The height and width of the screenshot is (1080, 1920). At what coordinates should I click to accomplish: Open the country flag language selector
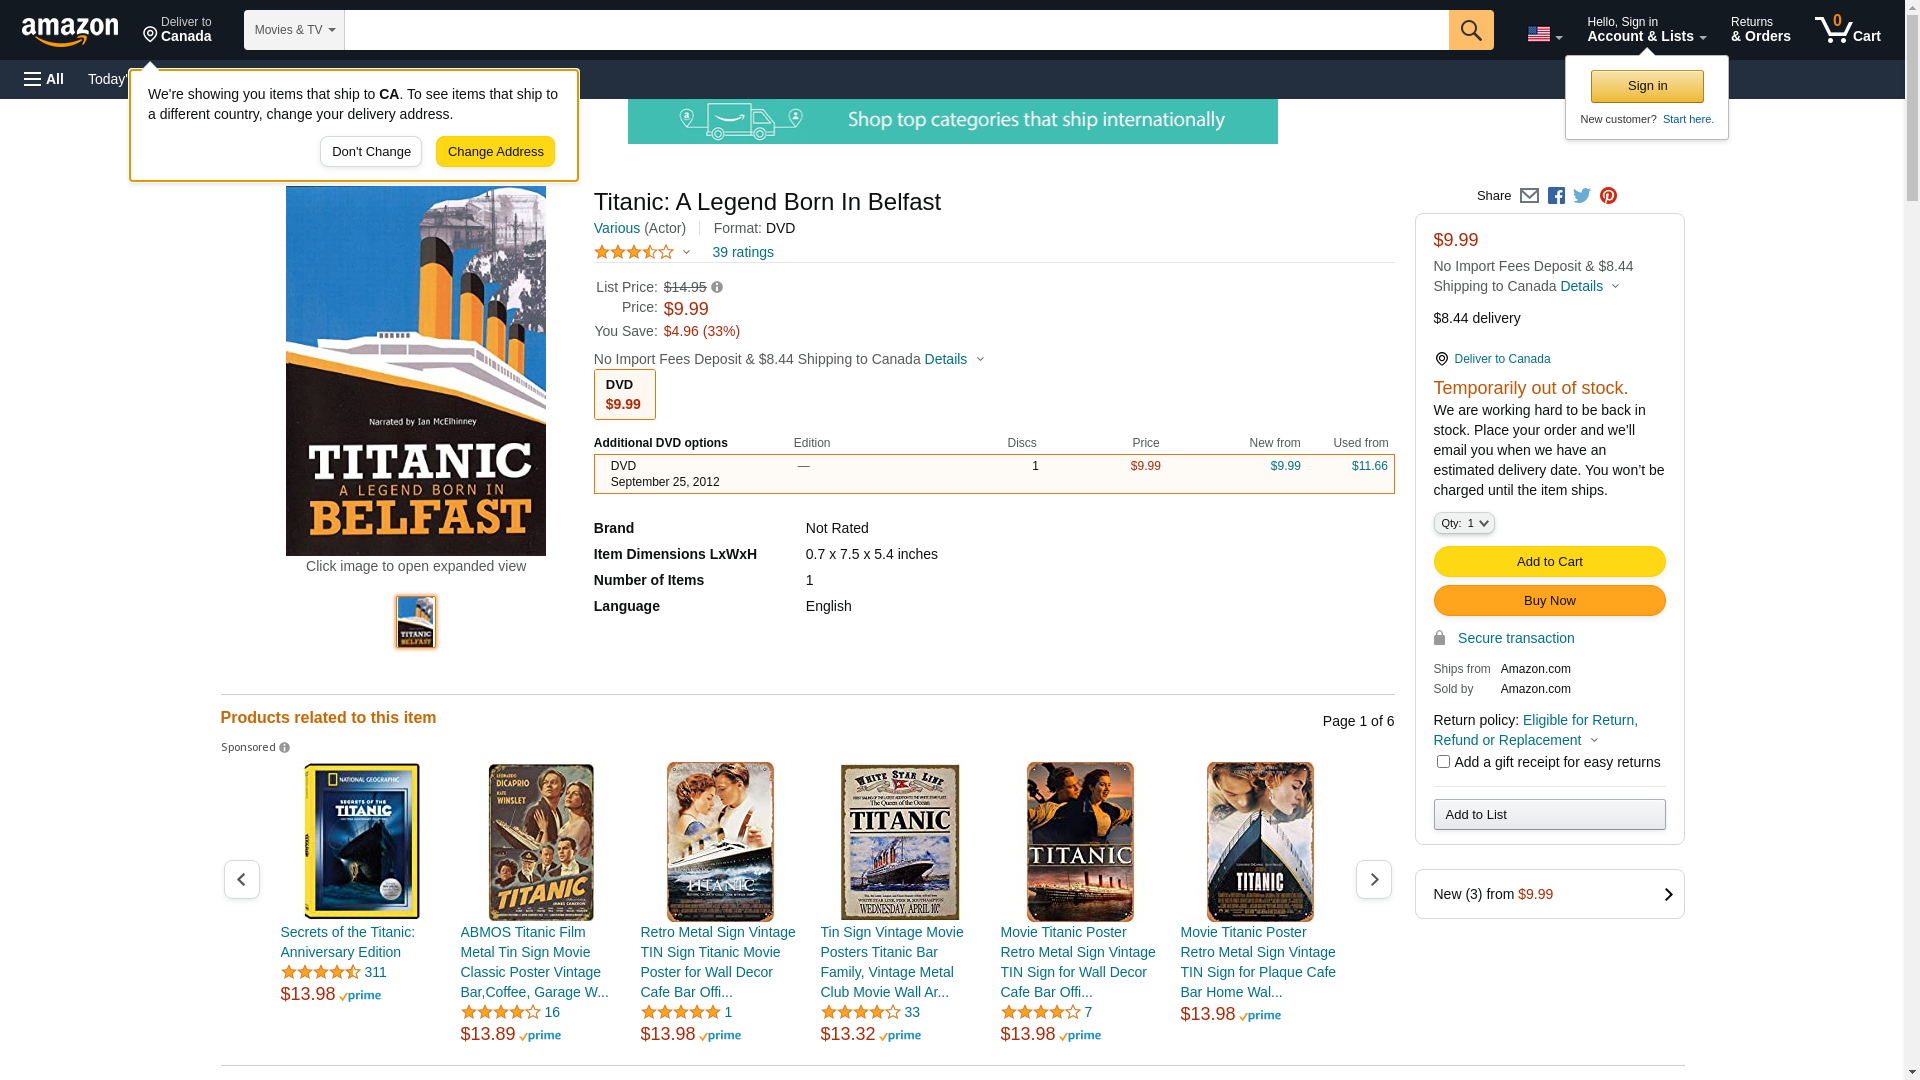pyautogui.click(x=1544, y=34)
